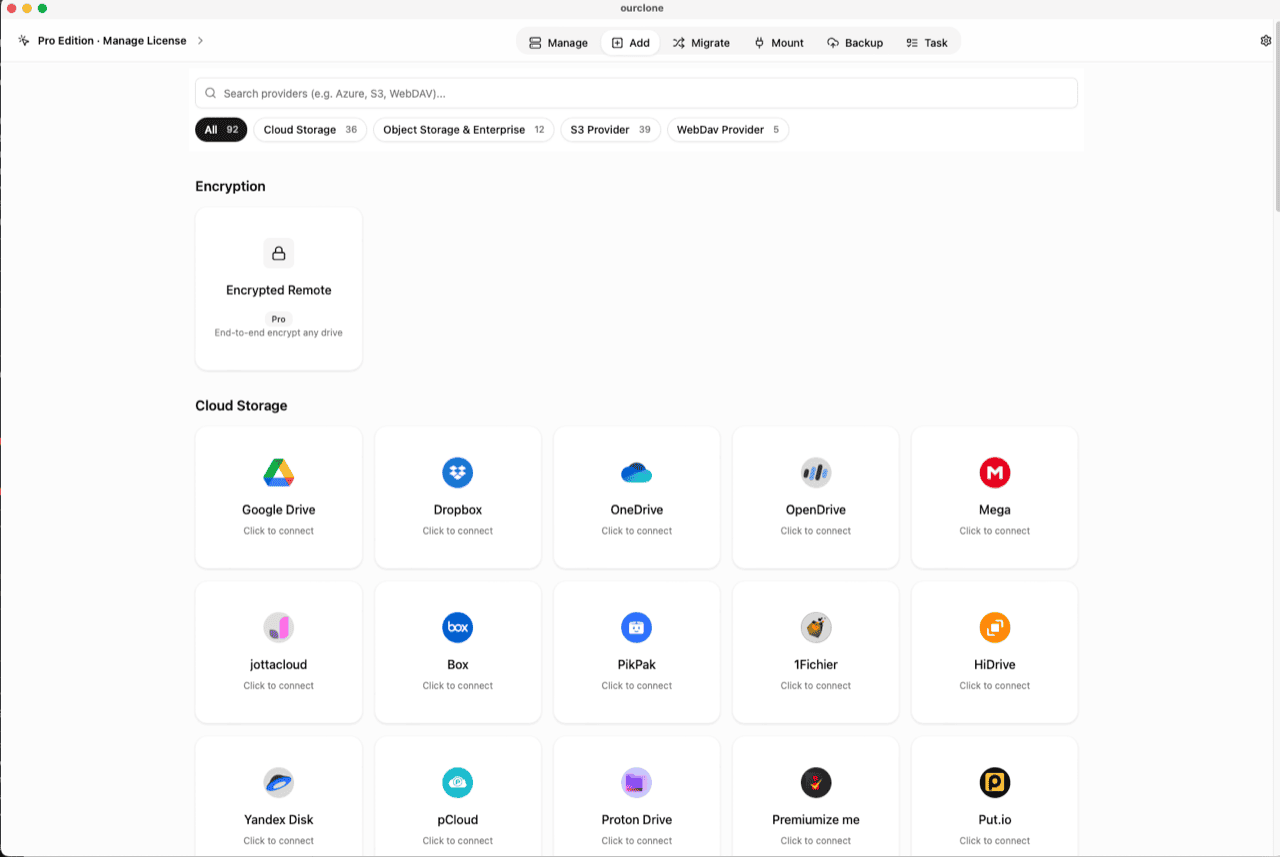Filter by Object Storage & Enterprise chip
This screenshot has height=857, width=1280.
click(463, 130)
